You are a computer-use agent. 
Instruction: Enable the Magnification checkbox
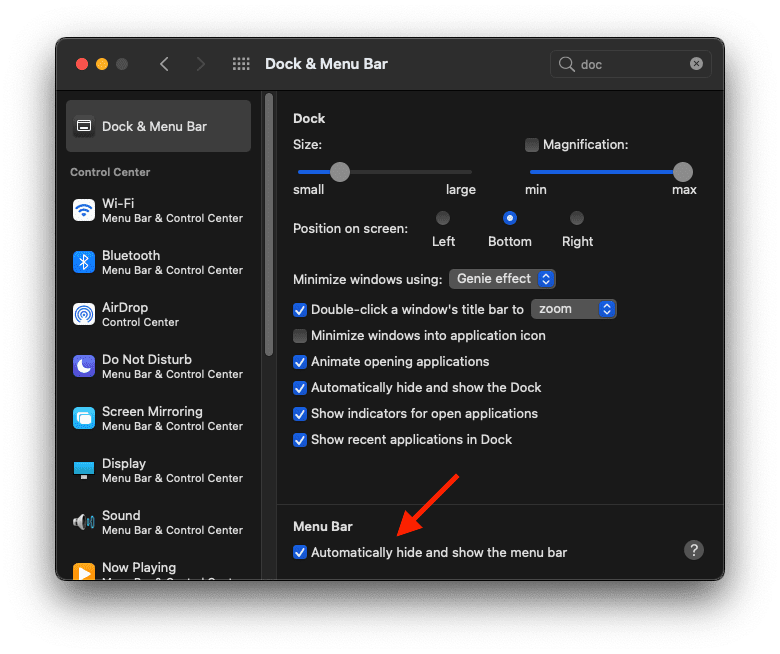tap(532, 145)
